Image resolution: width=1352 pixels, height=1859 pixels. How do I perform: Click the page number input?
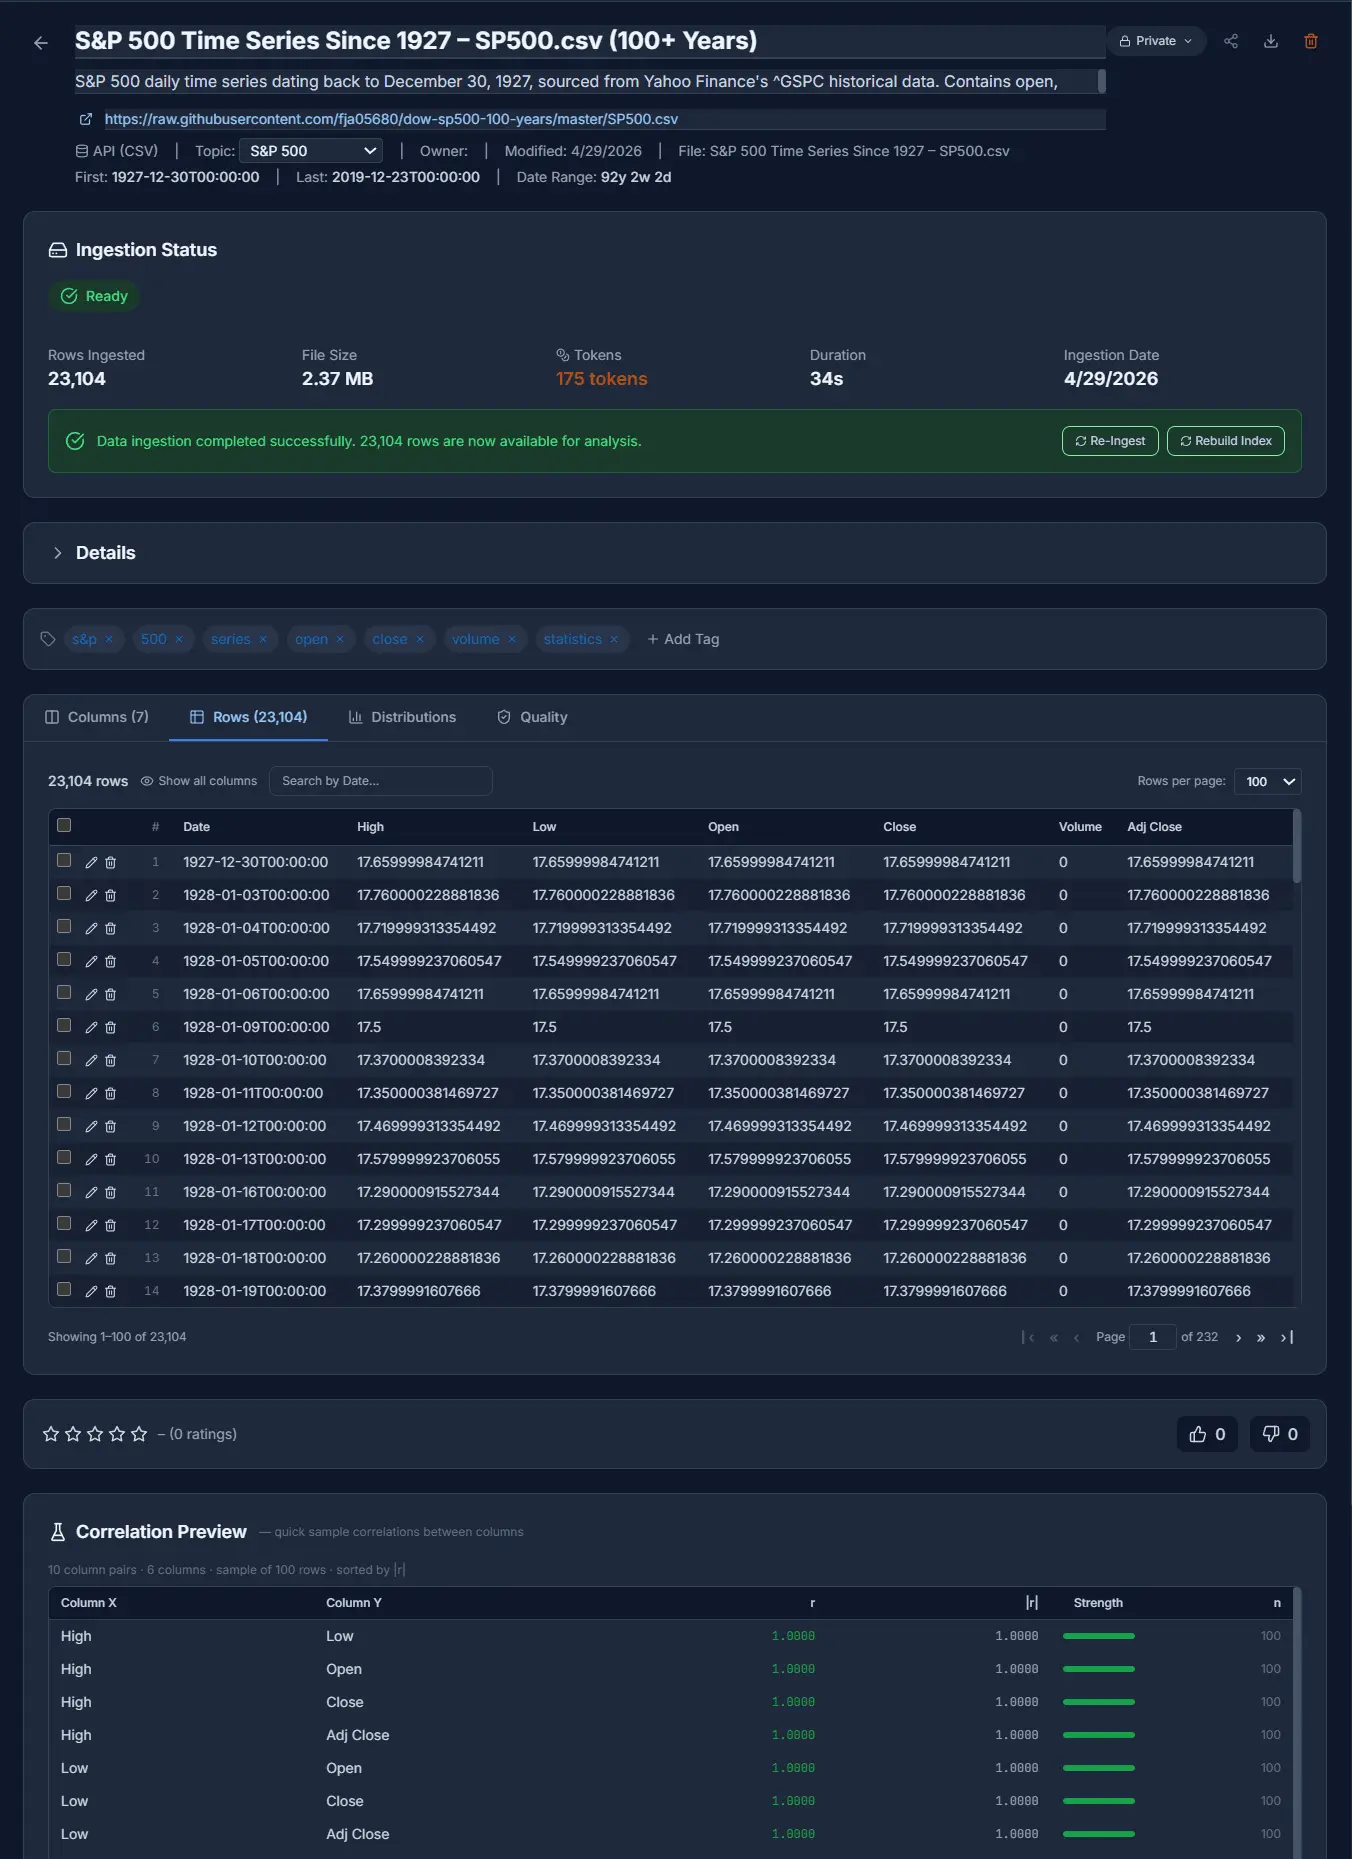[1152, 1337]
